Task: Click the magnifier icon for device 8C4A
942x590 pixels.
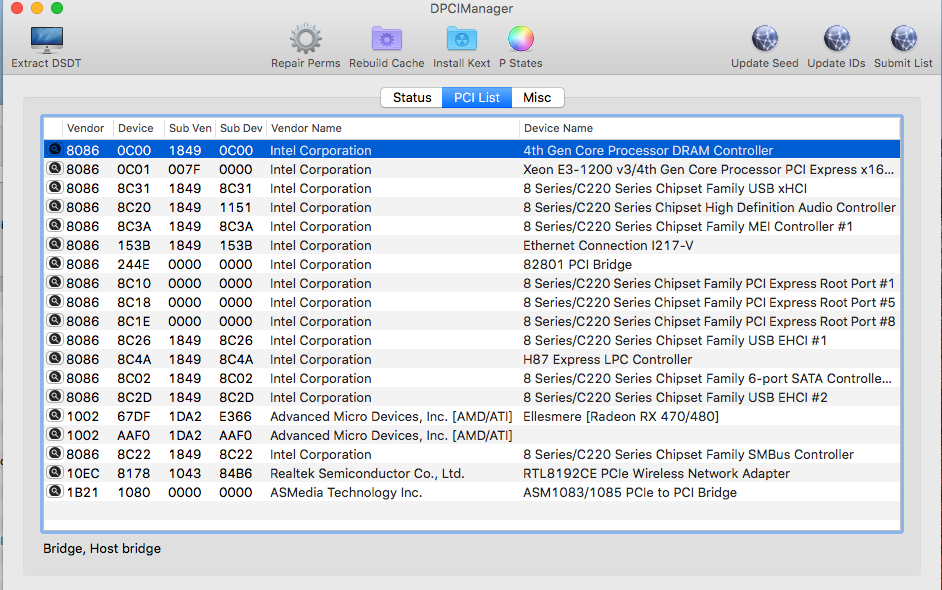Action: point(55,359)
